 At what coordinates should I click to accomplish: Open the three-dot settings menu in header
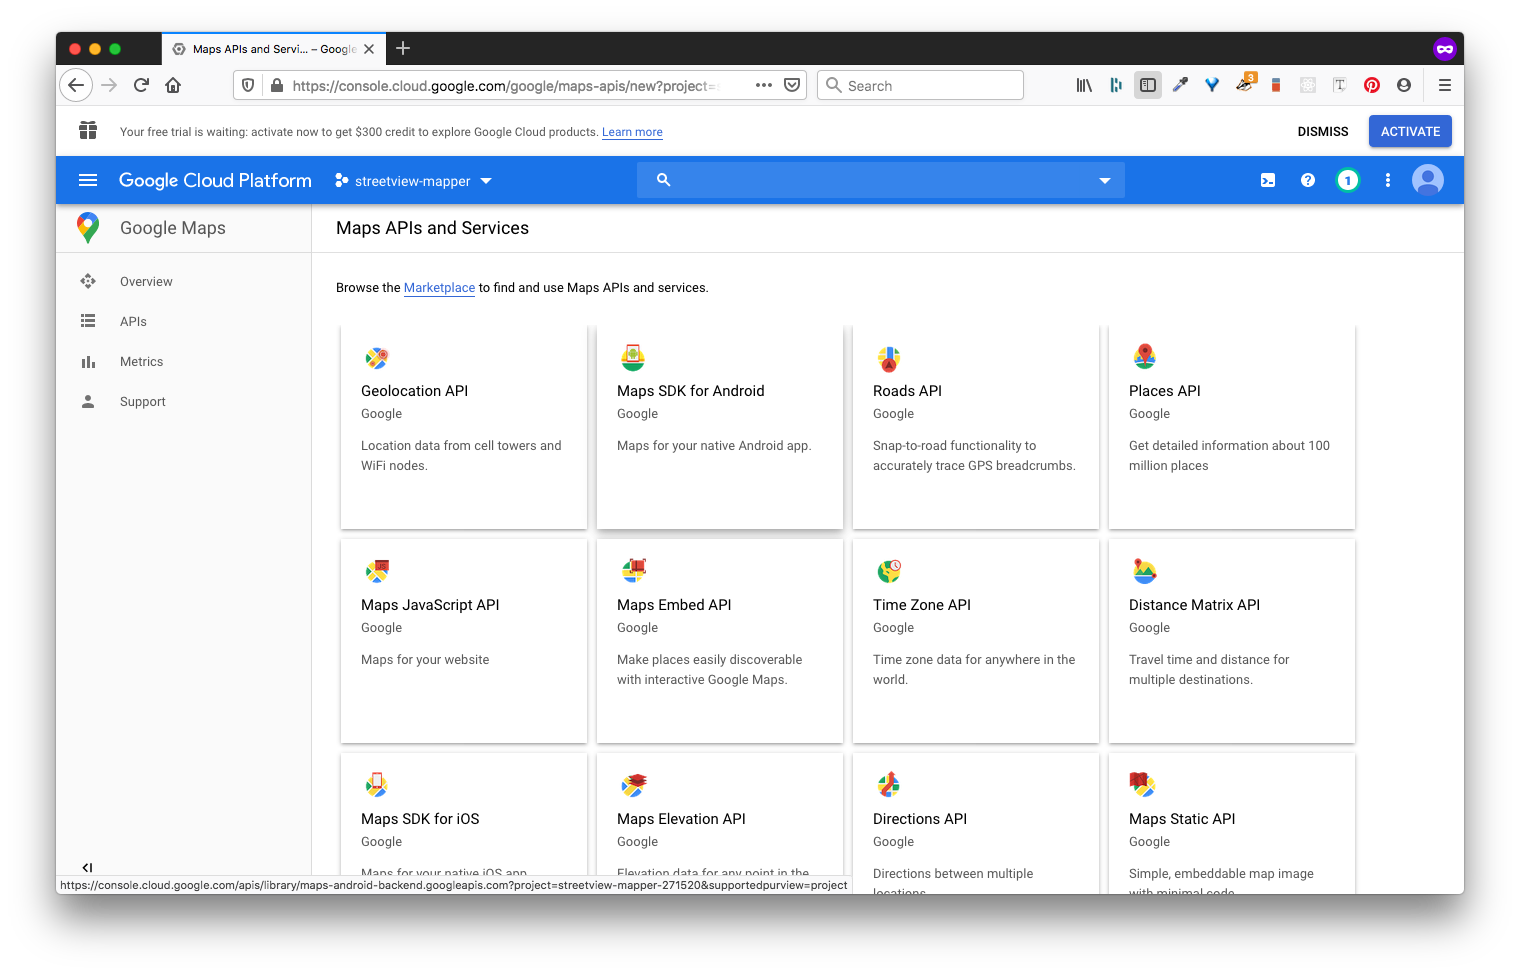tap(1387, 181)
